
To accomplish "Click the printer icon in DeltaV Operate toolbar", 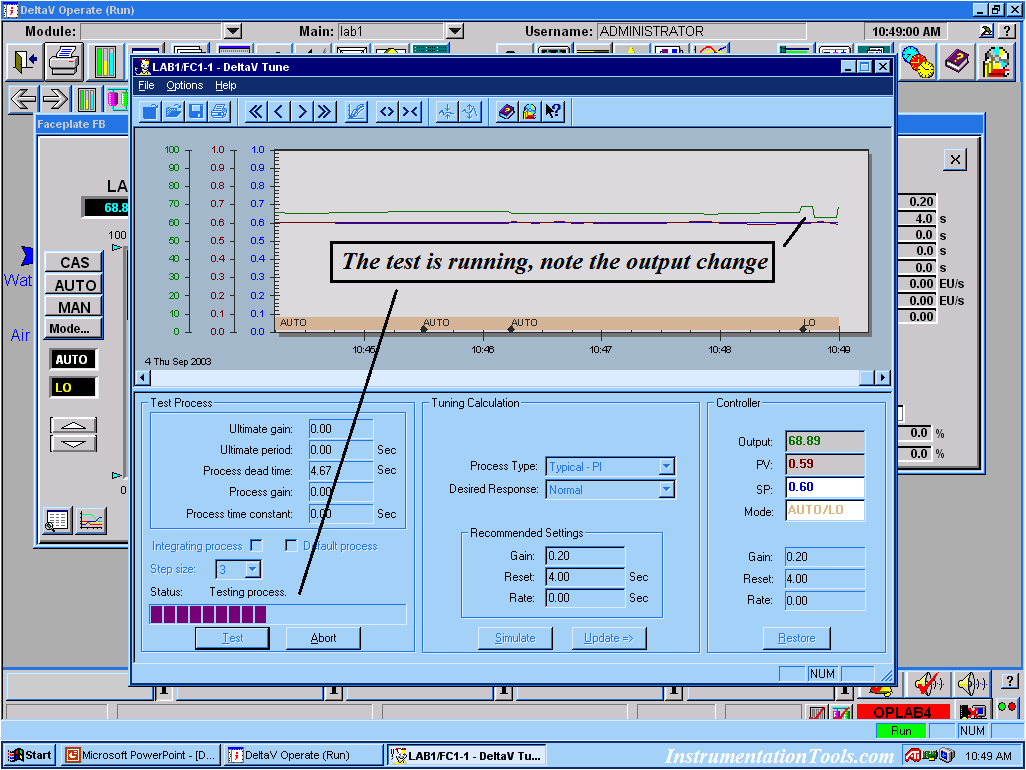I will pos(65,62).
